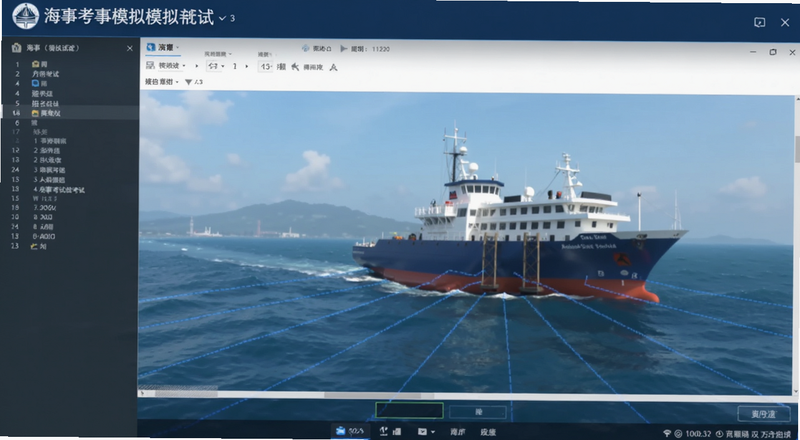The width and height of the screenshot is (800, 440).
Task: Select the sidebar row ending in 'A0I0'
Action: pos(71,236)
